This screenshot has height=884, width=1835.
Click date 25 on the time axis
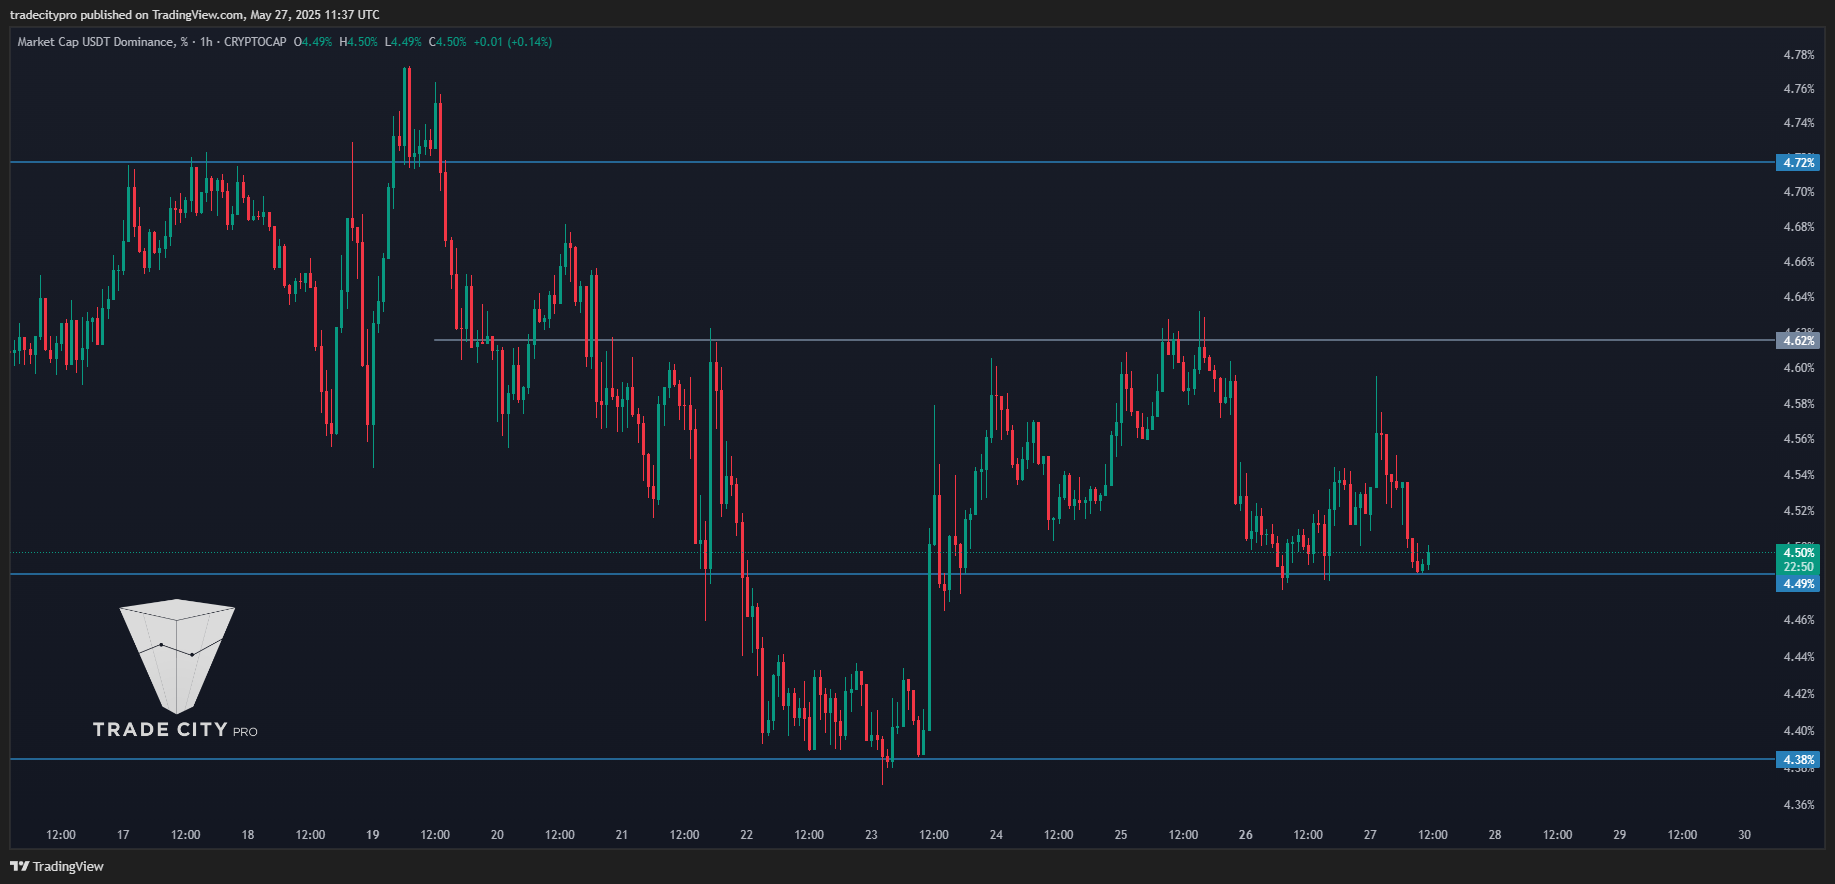pyautogui.click(x=1121, y=835)
